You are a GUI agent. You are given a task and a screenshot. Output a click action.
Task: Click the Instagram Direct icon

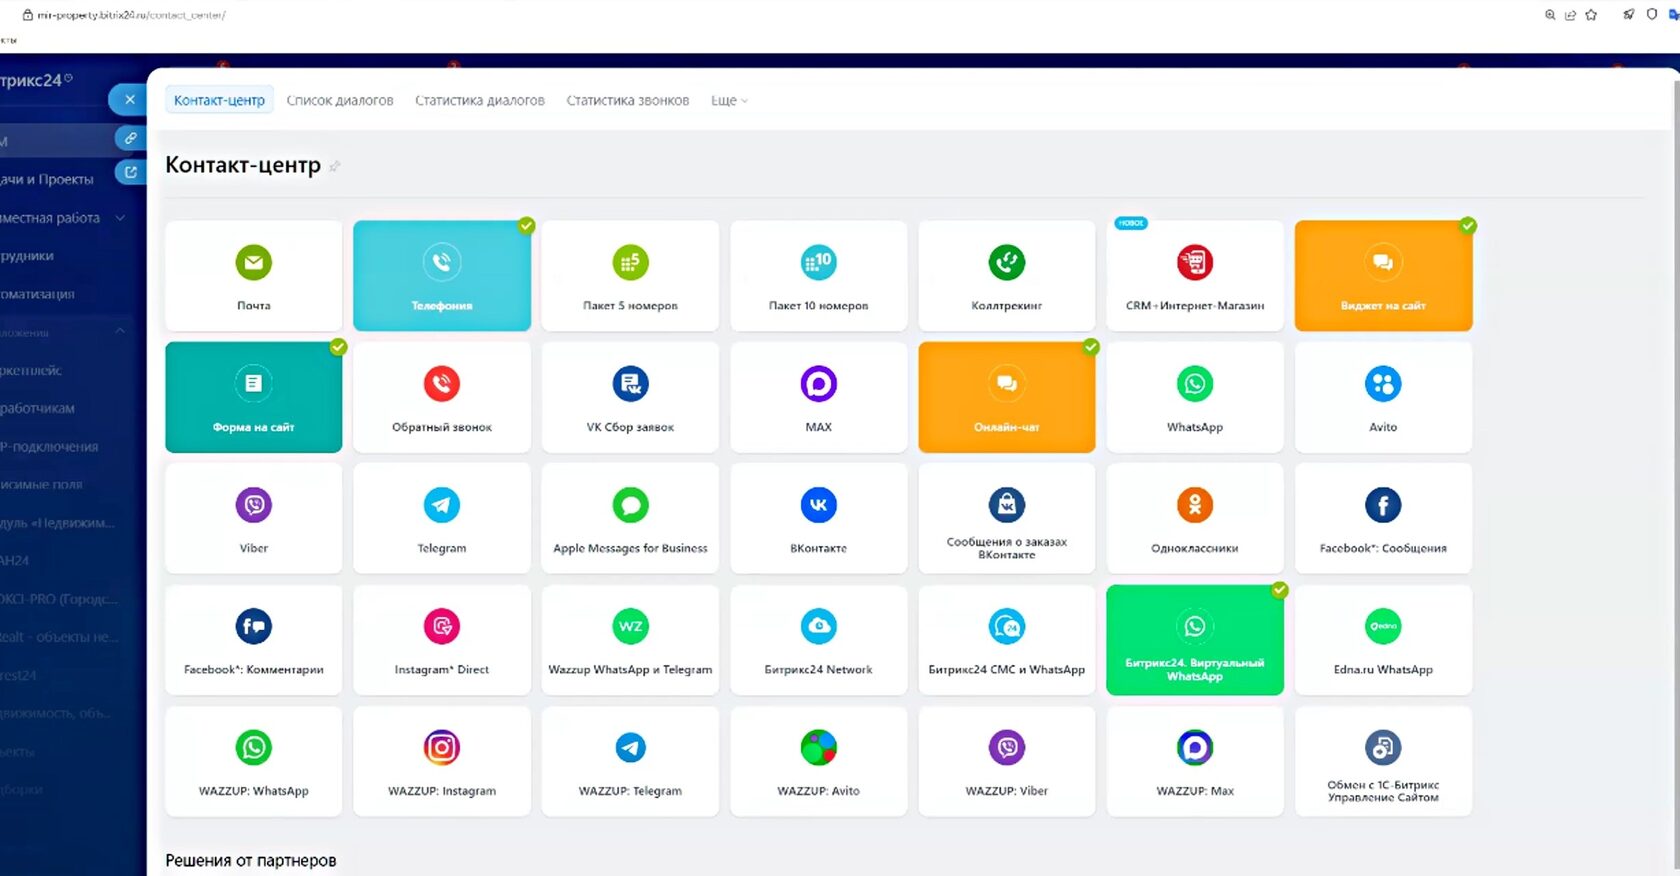tap(442, 627)
